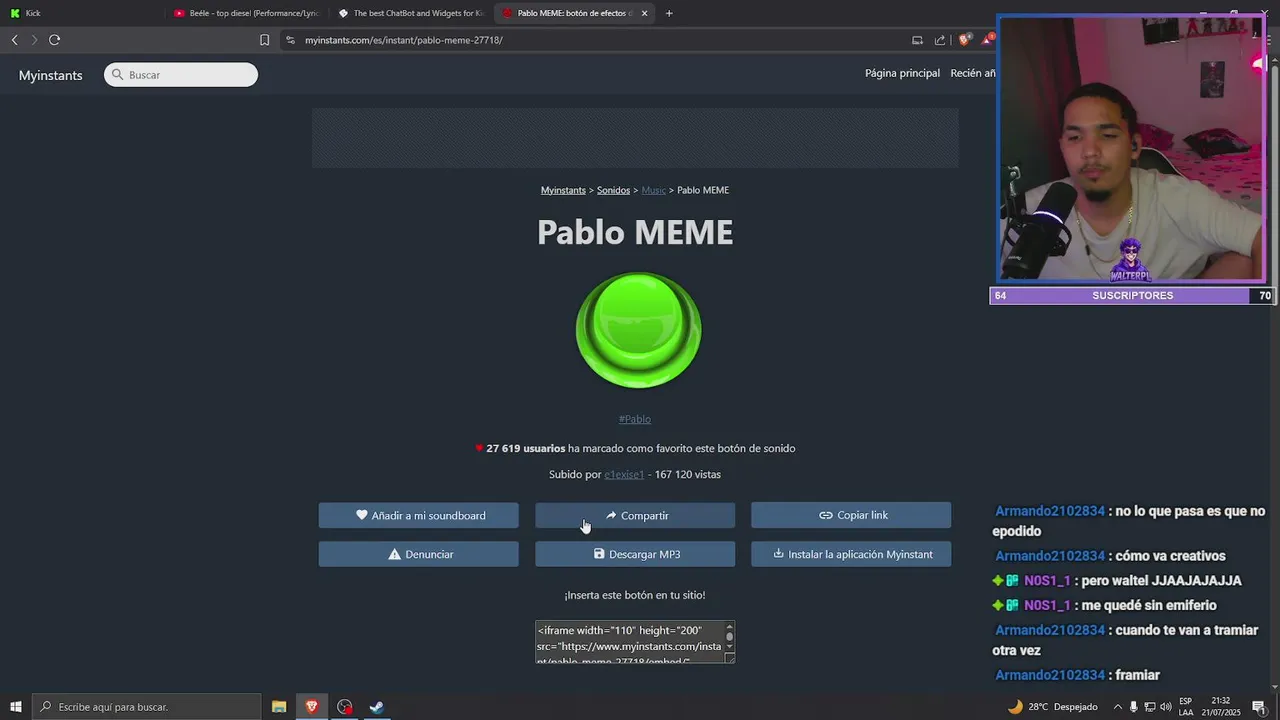Follow the Myinstants breadcrumb link
1280x720 pixels.
[563, 190]
